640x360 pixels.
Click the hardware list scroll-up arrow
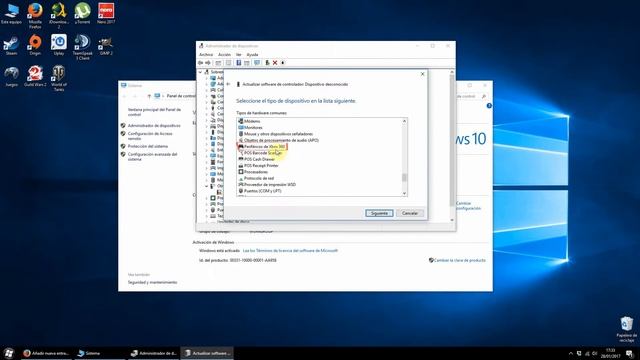(404, 121)
